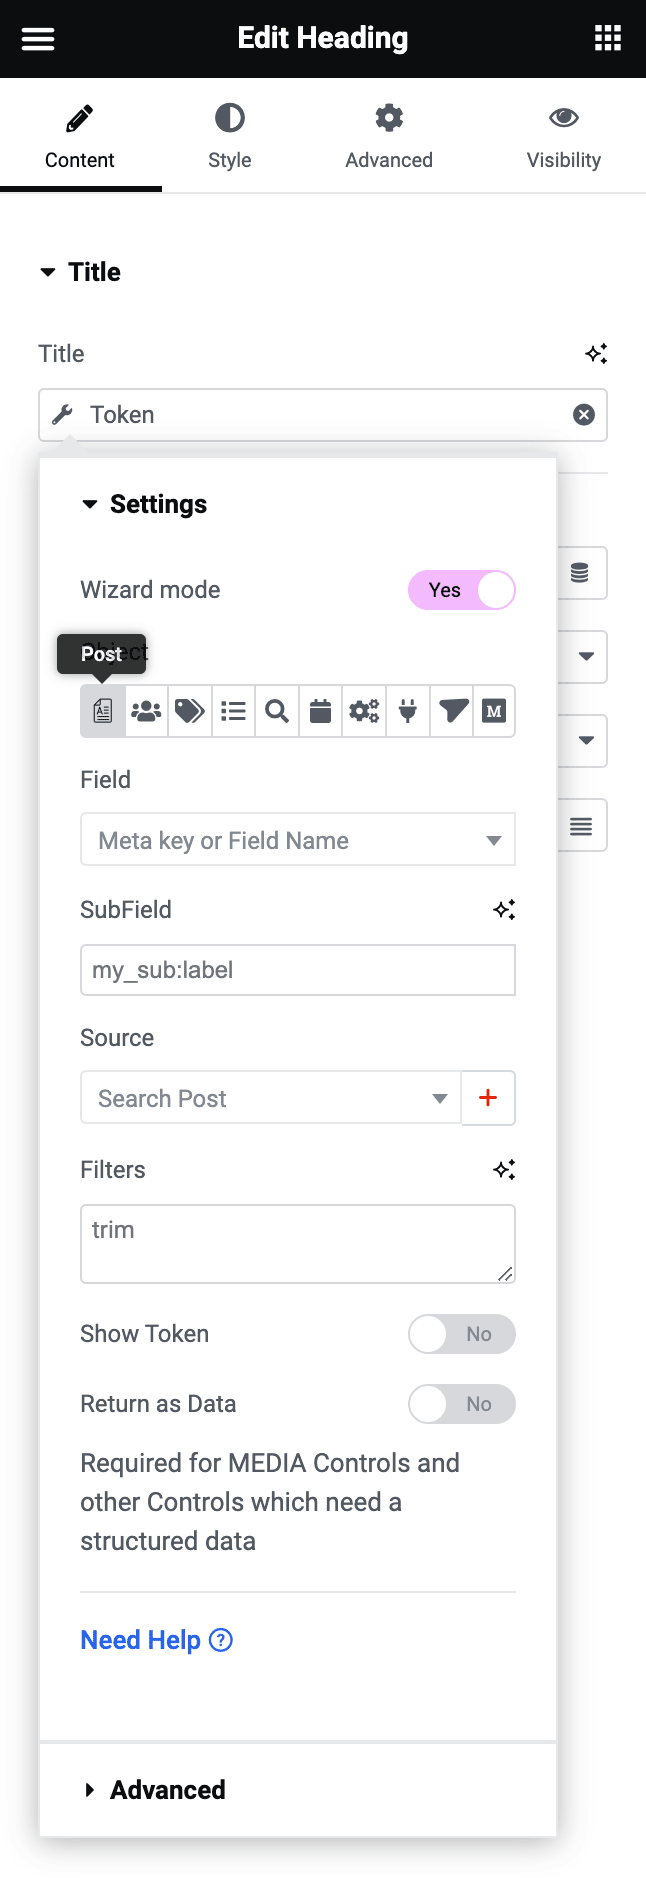Turn on Return as Data
The image size is (646, 1878).
[461, 1404]
